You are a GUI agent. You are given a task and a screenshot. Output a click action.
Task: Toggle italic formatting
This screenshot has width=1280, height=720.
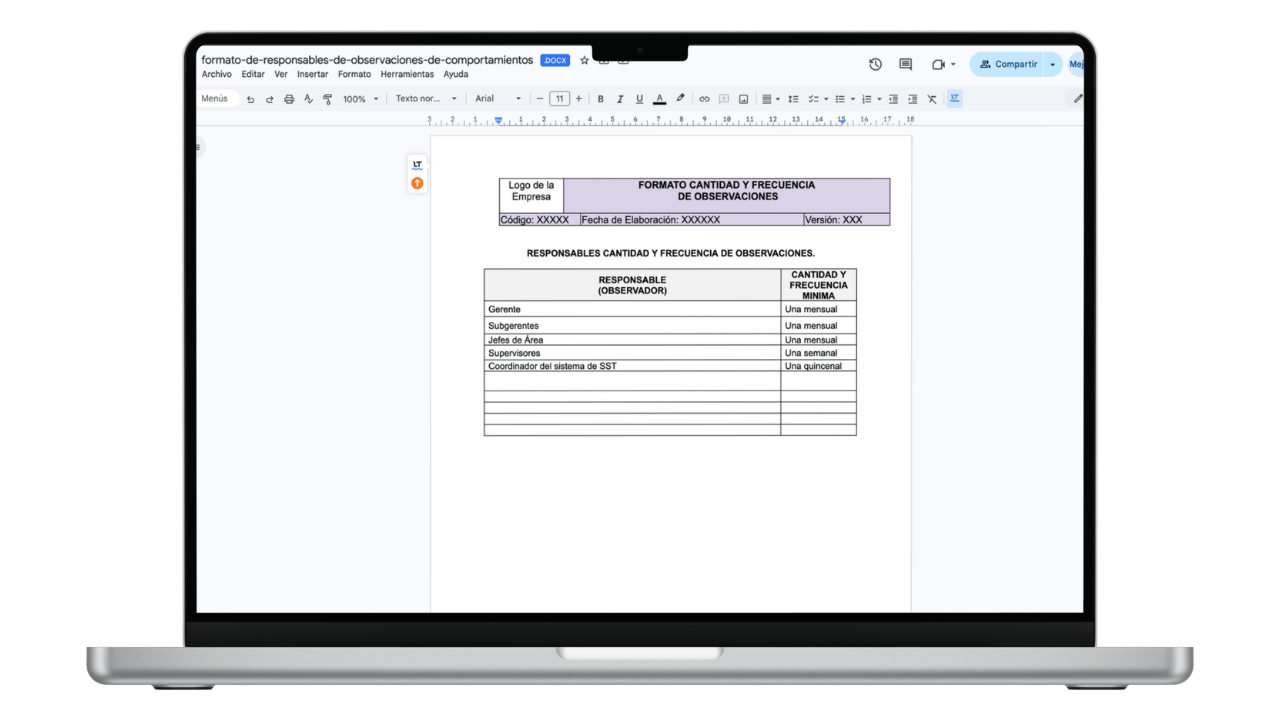pyautogui.click(x=620, y=99)
